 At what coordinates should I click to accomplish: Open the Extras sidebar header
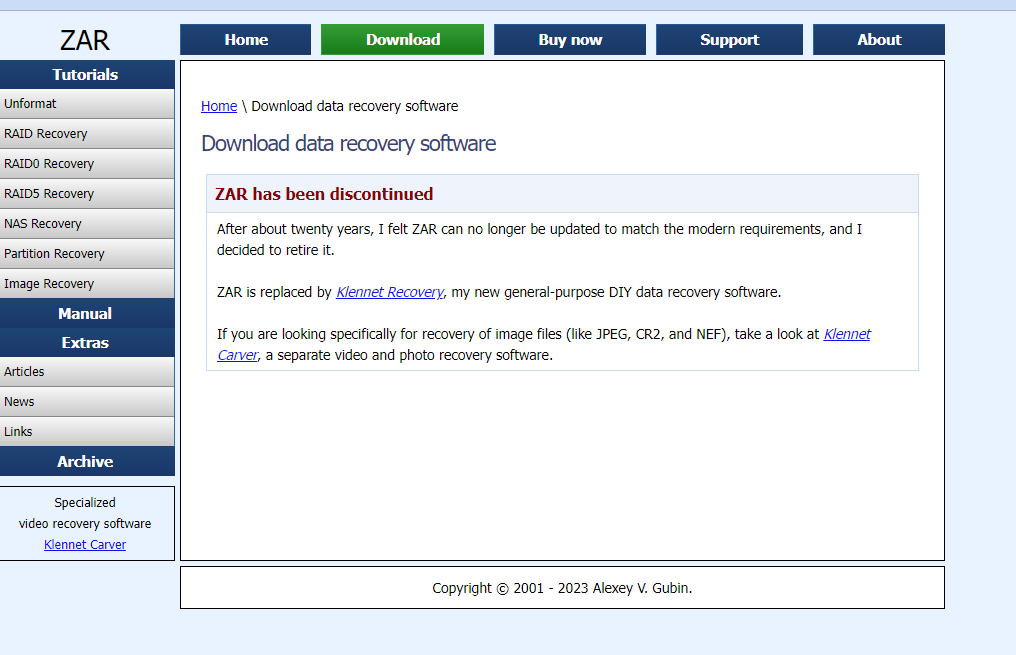pos(87,343)
